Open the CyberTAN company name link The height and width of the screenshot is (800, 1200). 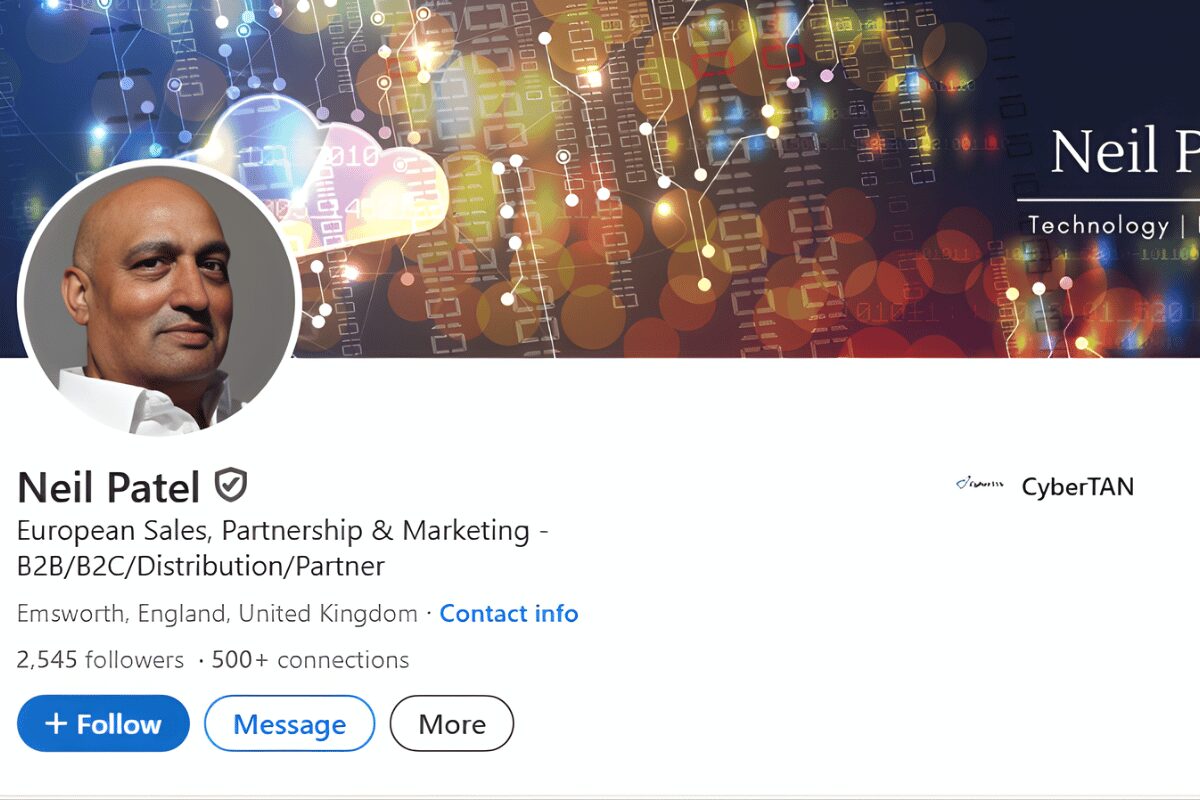[x=1077, y=487]
